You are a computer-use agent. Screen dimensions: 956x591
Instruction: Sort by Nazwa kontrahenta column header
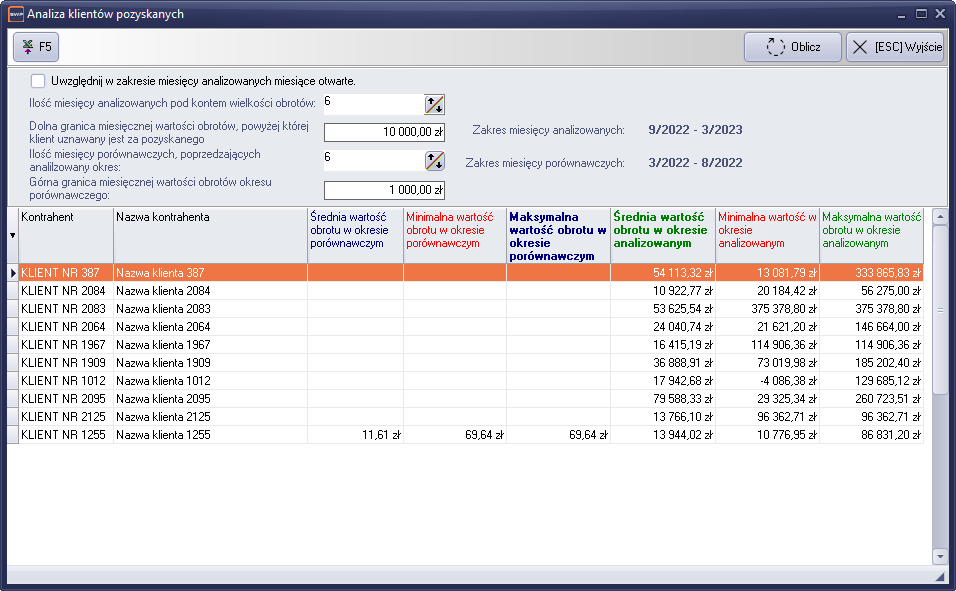click(210, 235)
